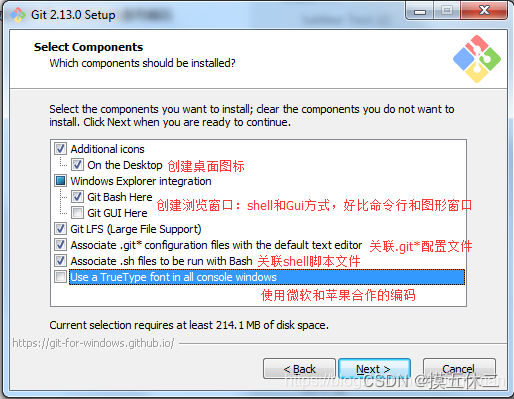Click the Next button
Image resolution: width=514 pixels, height=399 pixels.
click(374, 369)
